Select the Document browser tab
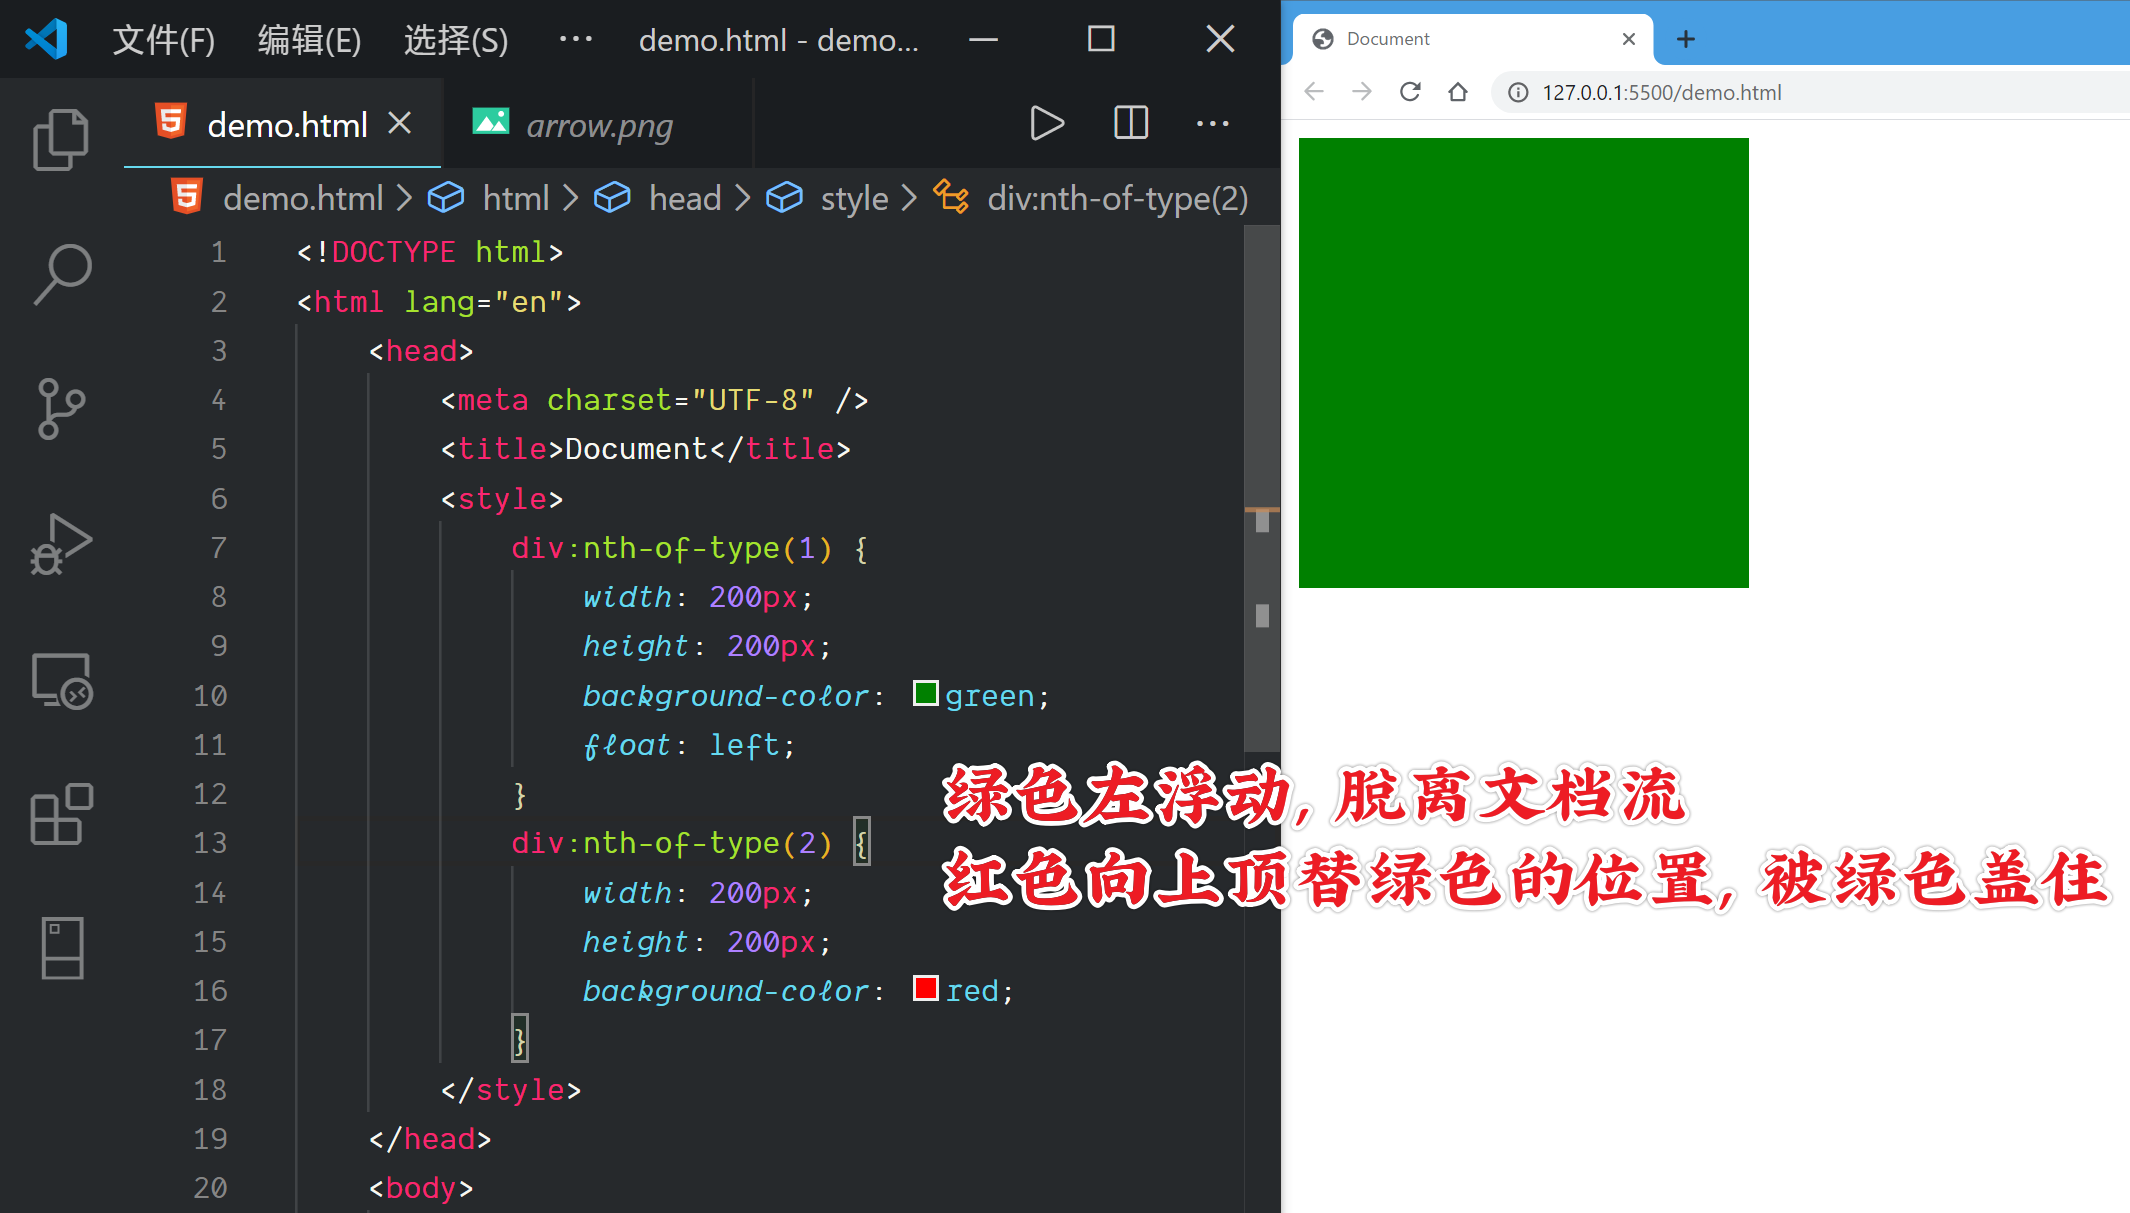 point(1472,39)
